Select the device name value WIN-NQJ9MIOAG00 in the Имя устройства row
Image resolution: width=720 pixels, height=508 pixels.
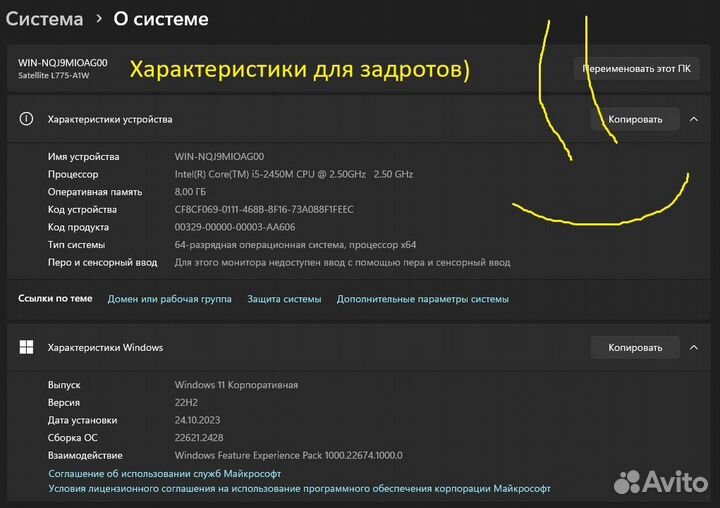click(219, 157)
